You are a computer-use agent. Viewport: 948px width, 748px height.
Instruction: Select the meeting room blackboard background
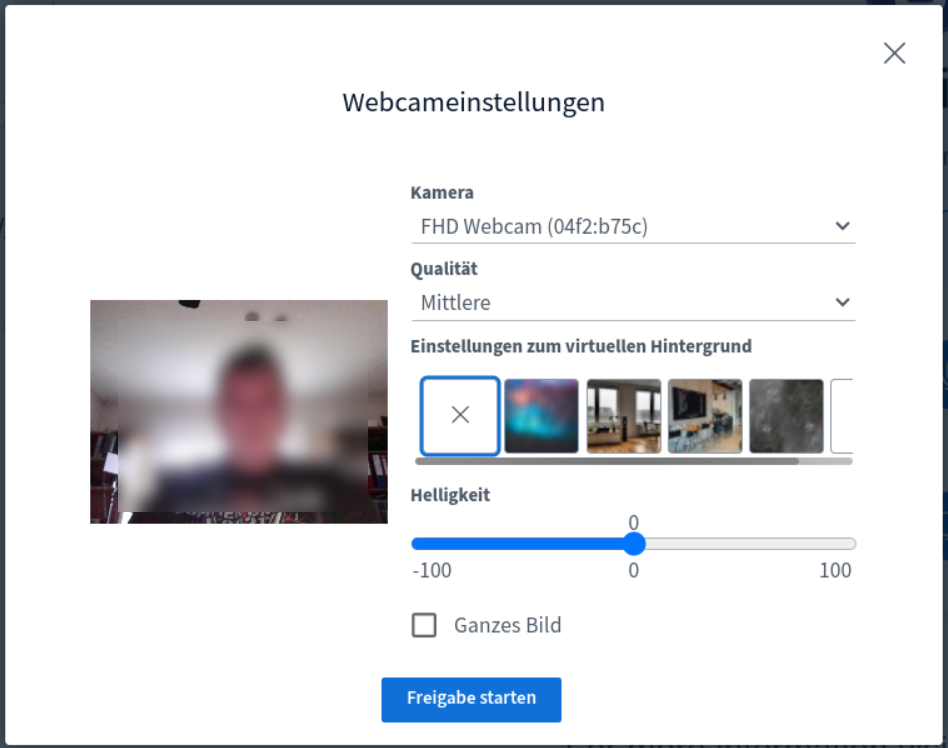(705, 415)
